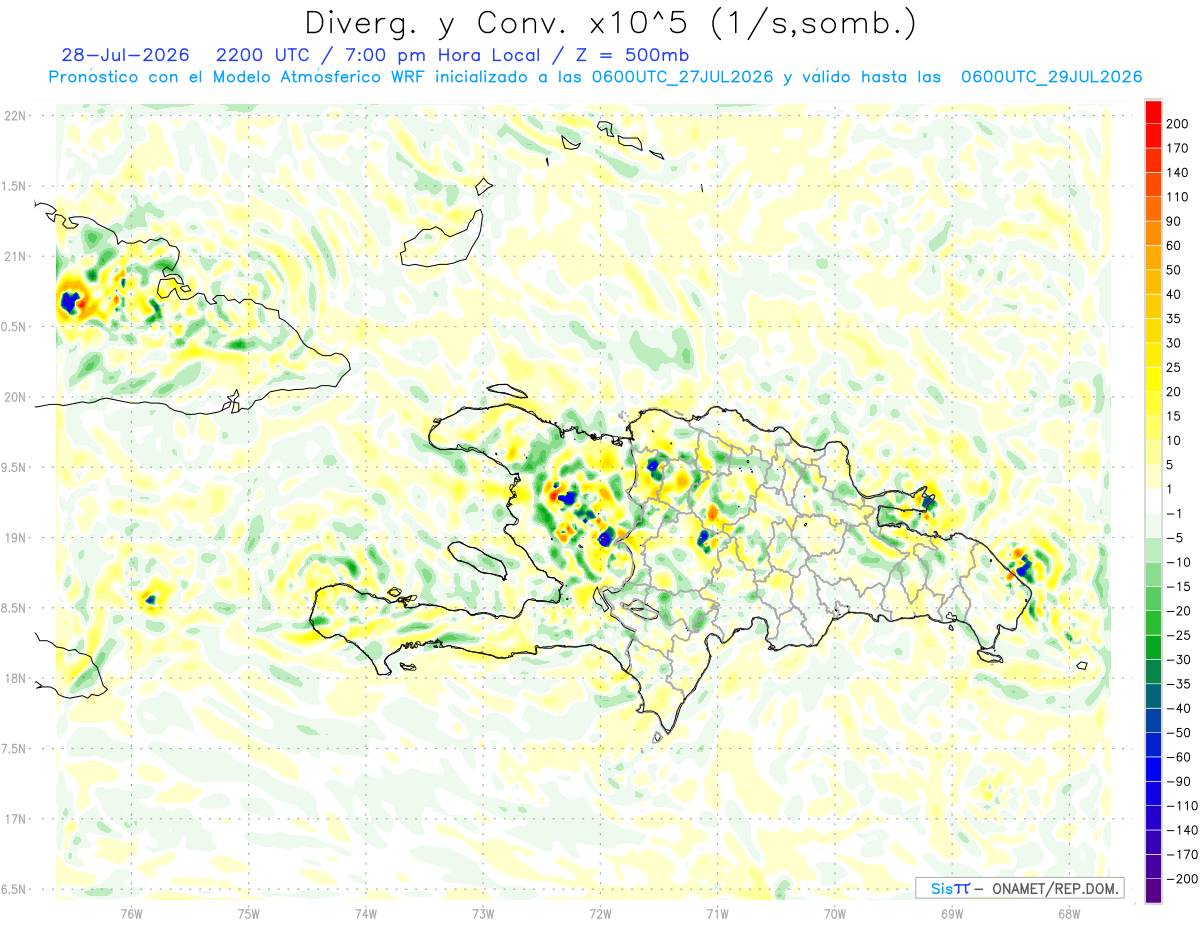Click the axis label '9.5N'
Image resolution: width=1200 pixels, height=927 pixels.
15,467
